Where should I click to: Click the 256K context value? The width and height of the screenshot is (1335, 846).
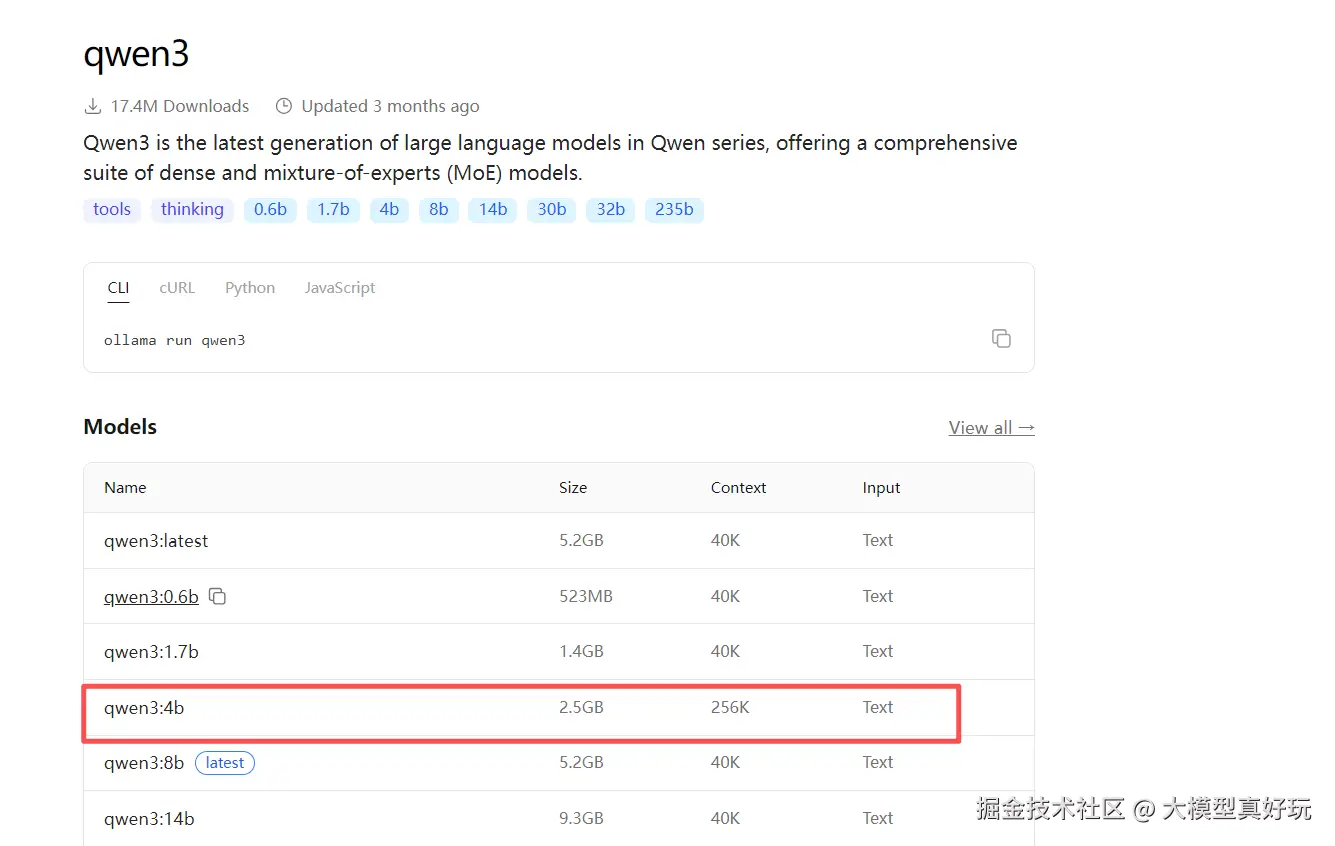(x=730, y=707)
